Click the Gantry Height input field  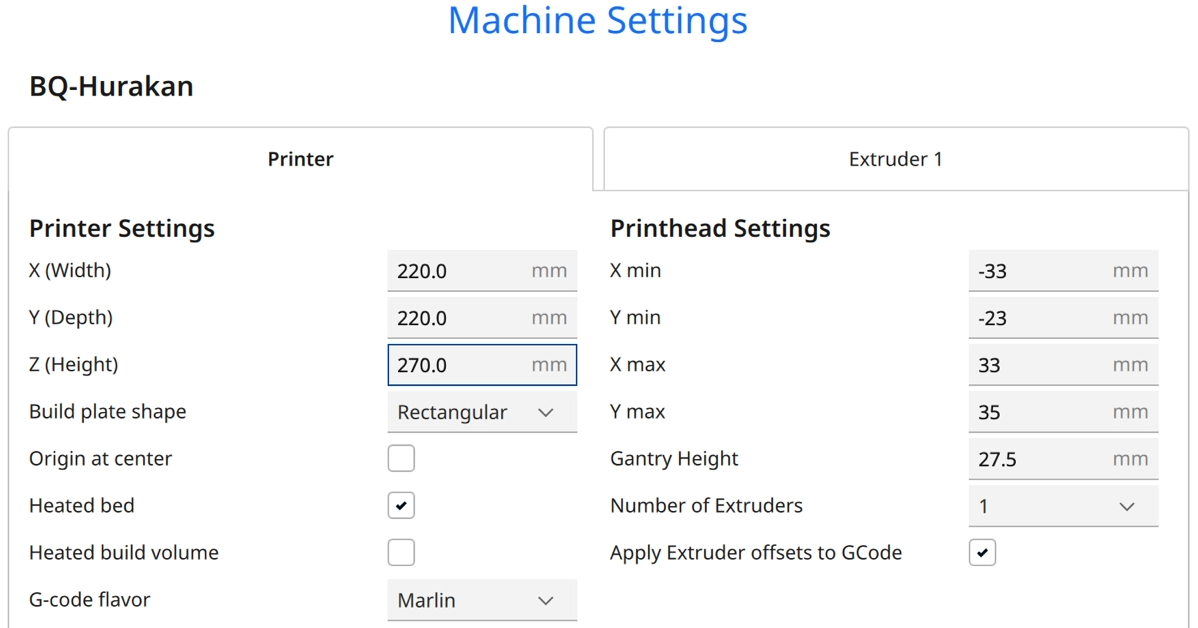point(1041,459)
